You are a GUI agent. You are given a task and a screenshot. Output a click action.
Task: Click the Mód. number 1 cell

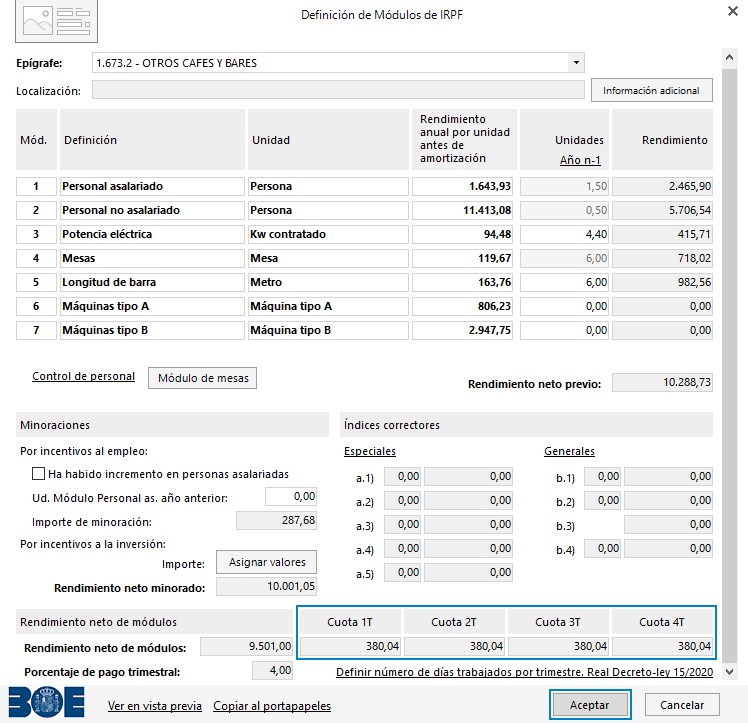click(x=36, y=186)
